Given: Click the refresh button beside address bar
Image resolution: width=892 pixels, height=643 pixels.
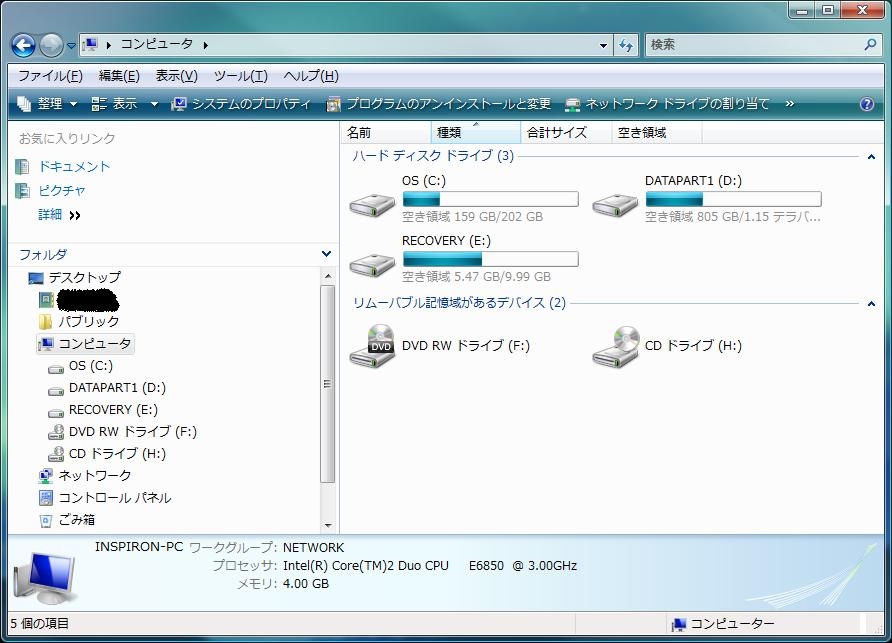Looking at the screenshot, I should (x=626, y=45).
